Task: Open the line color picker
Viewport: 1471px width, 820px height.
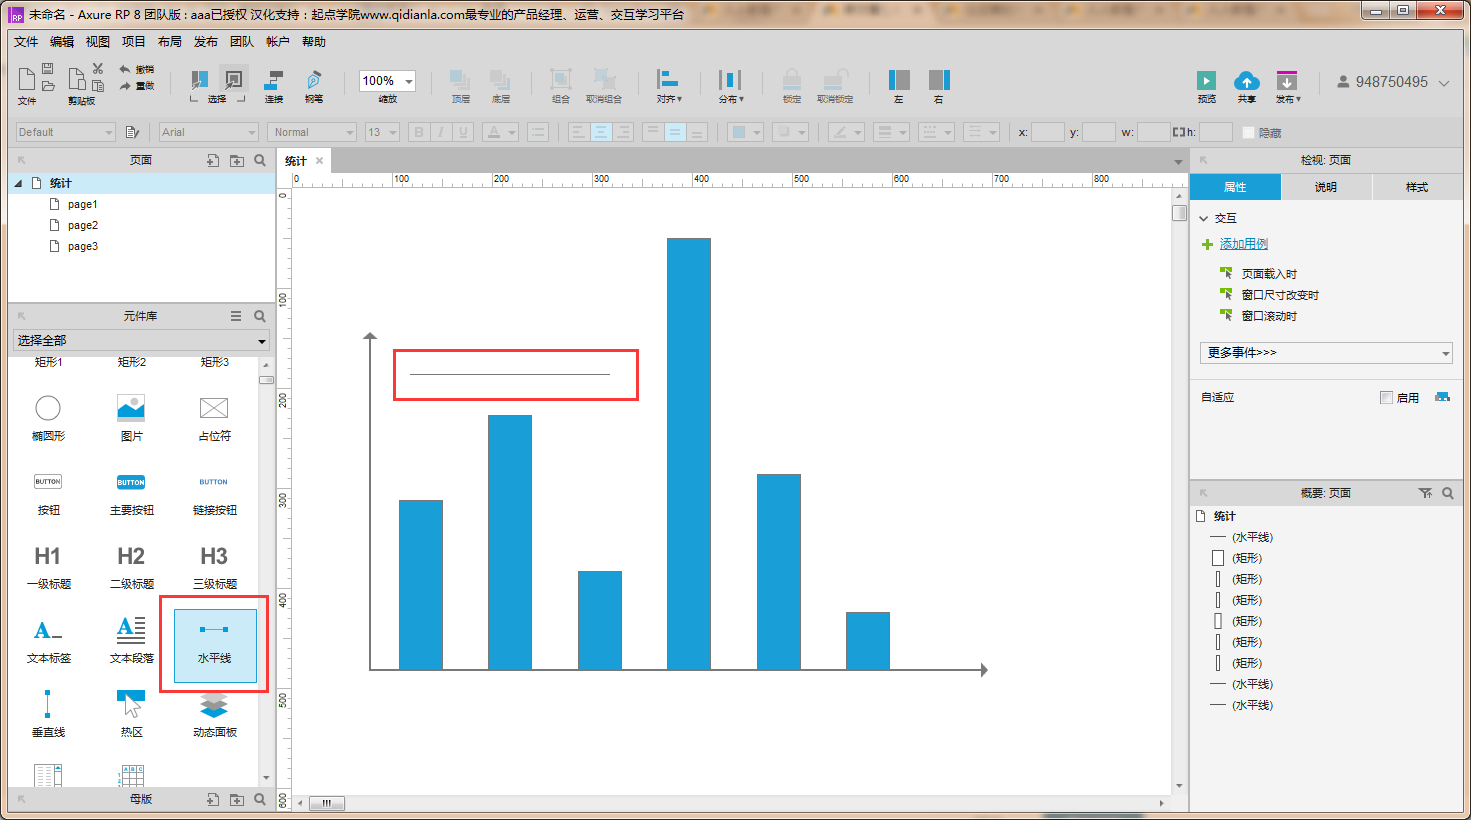Action: coord(846,132)
